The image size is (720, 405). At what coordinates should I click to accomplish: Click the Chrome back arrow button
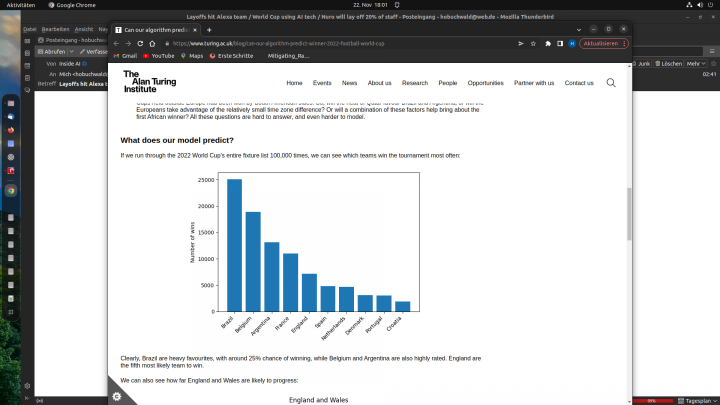coord(117,43)
